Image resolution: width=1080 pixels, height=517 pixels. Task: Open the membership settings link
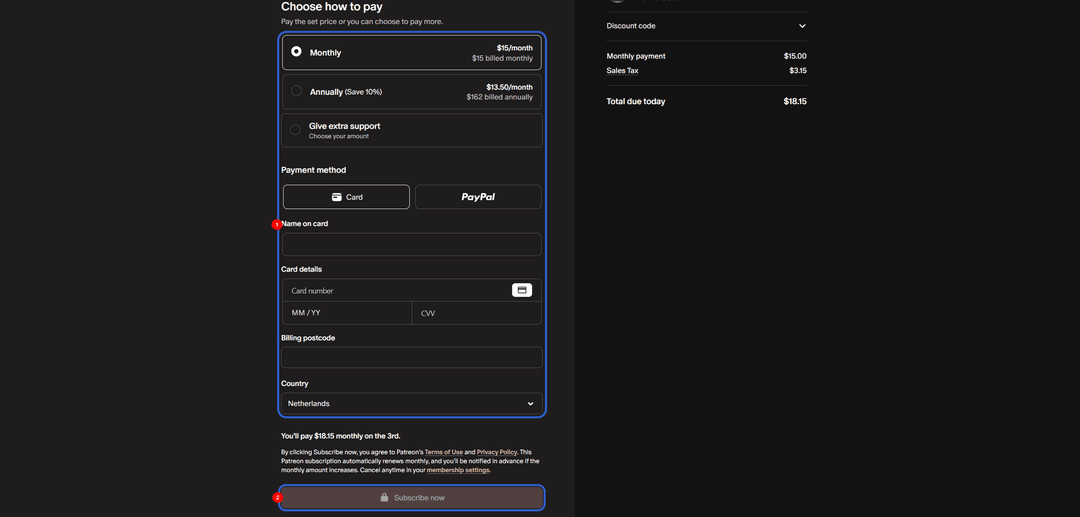coord(458,470)
